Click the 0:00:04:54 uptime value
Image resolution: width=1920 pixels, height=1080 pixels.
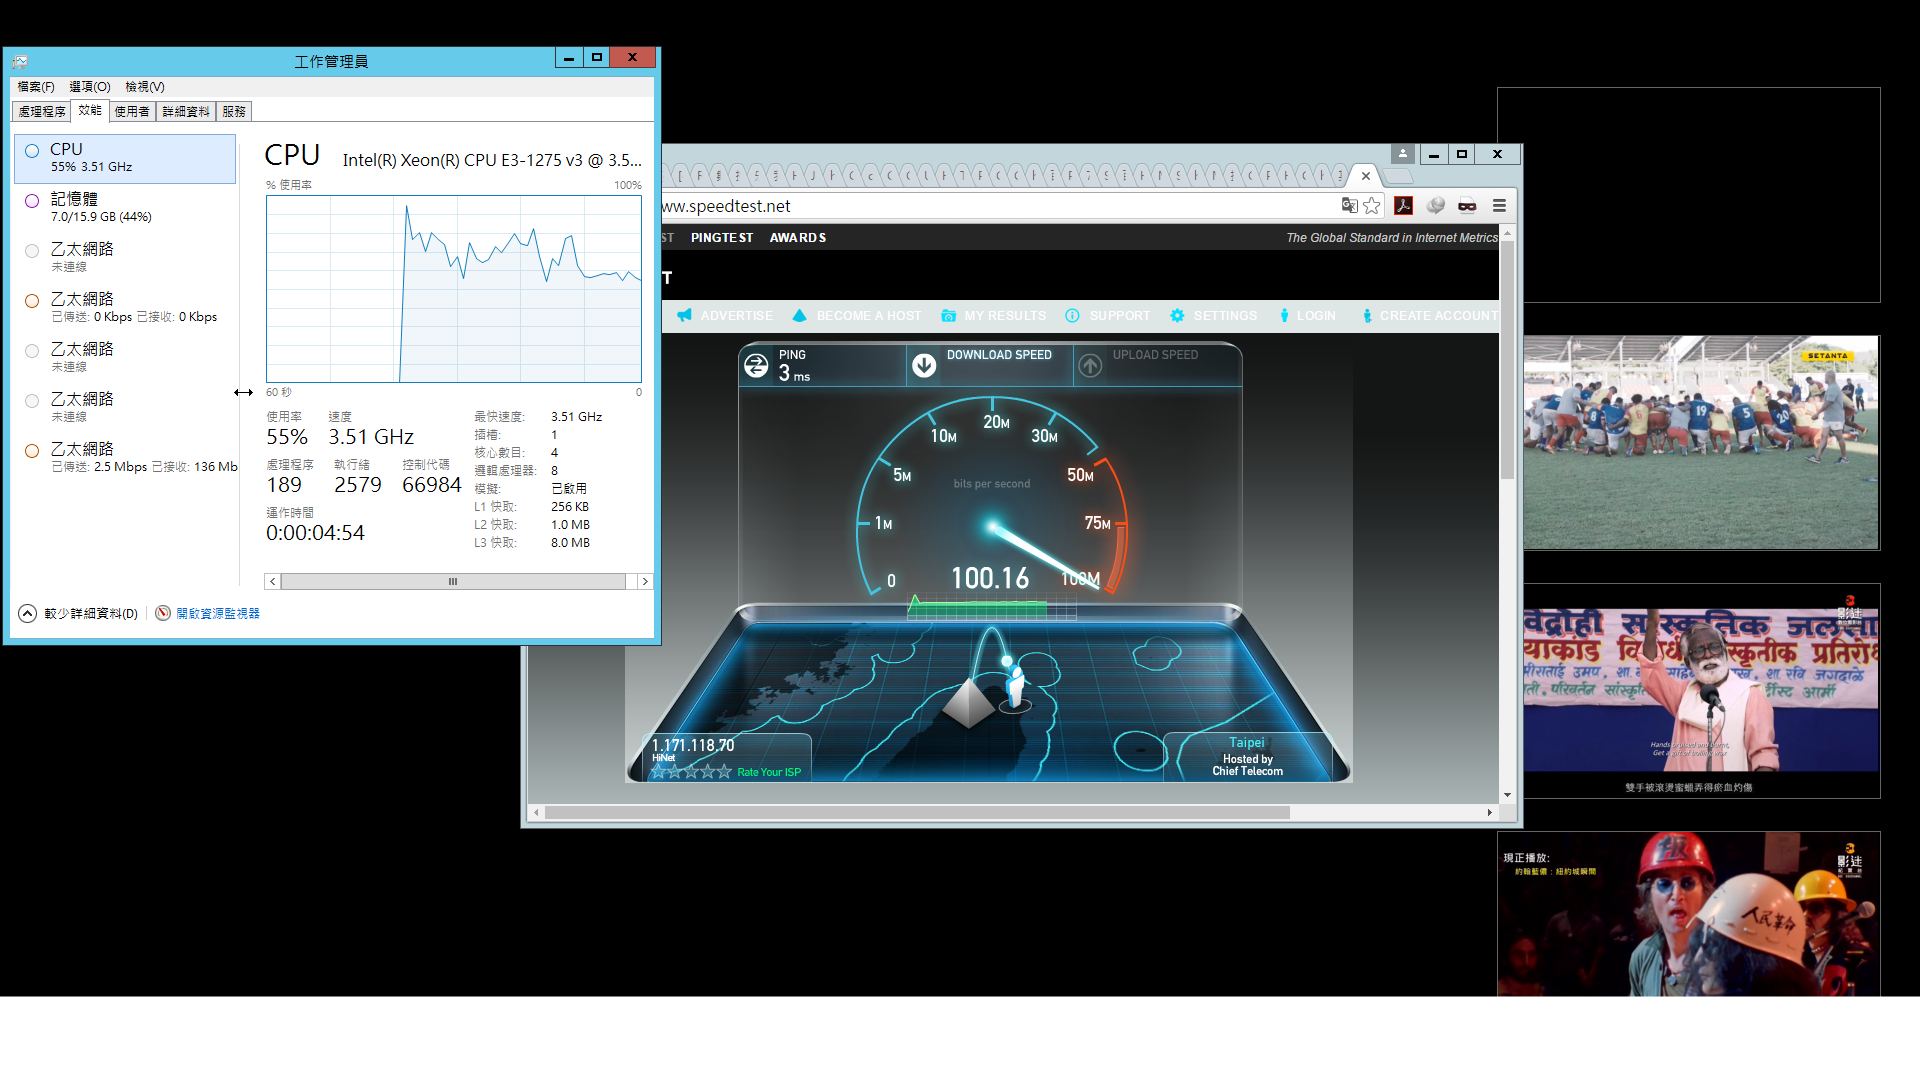(315, 533)
